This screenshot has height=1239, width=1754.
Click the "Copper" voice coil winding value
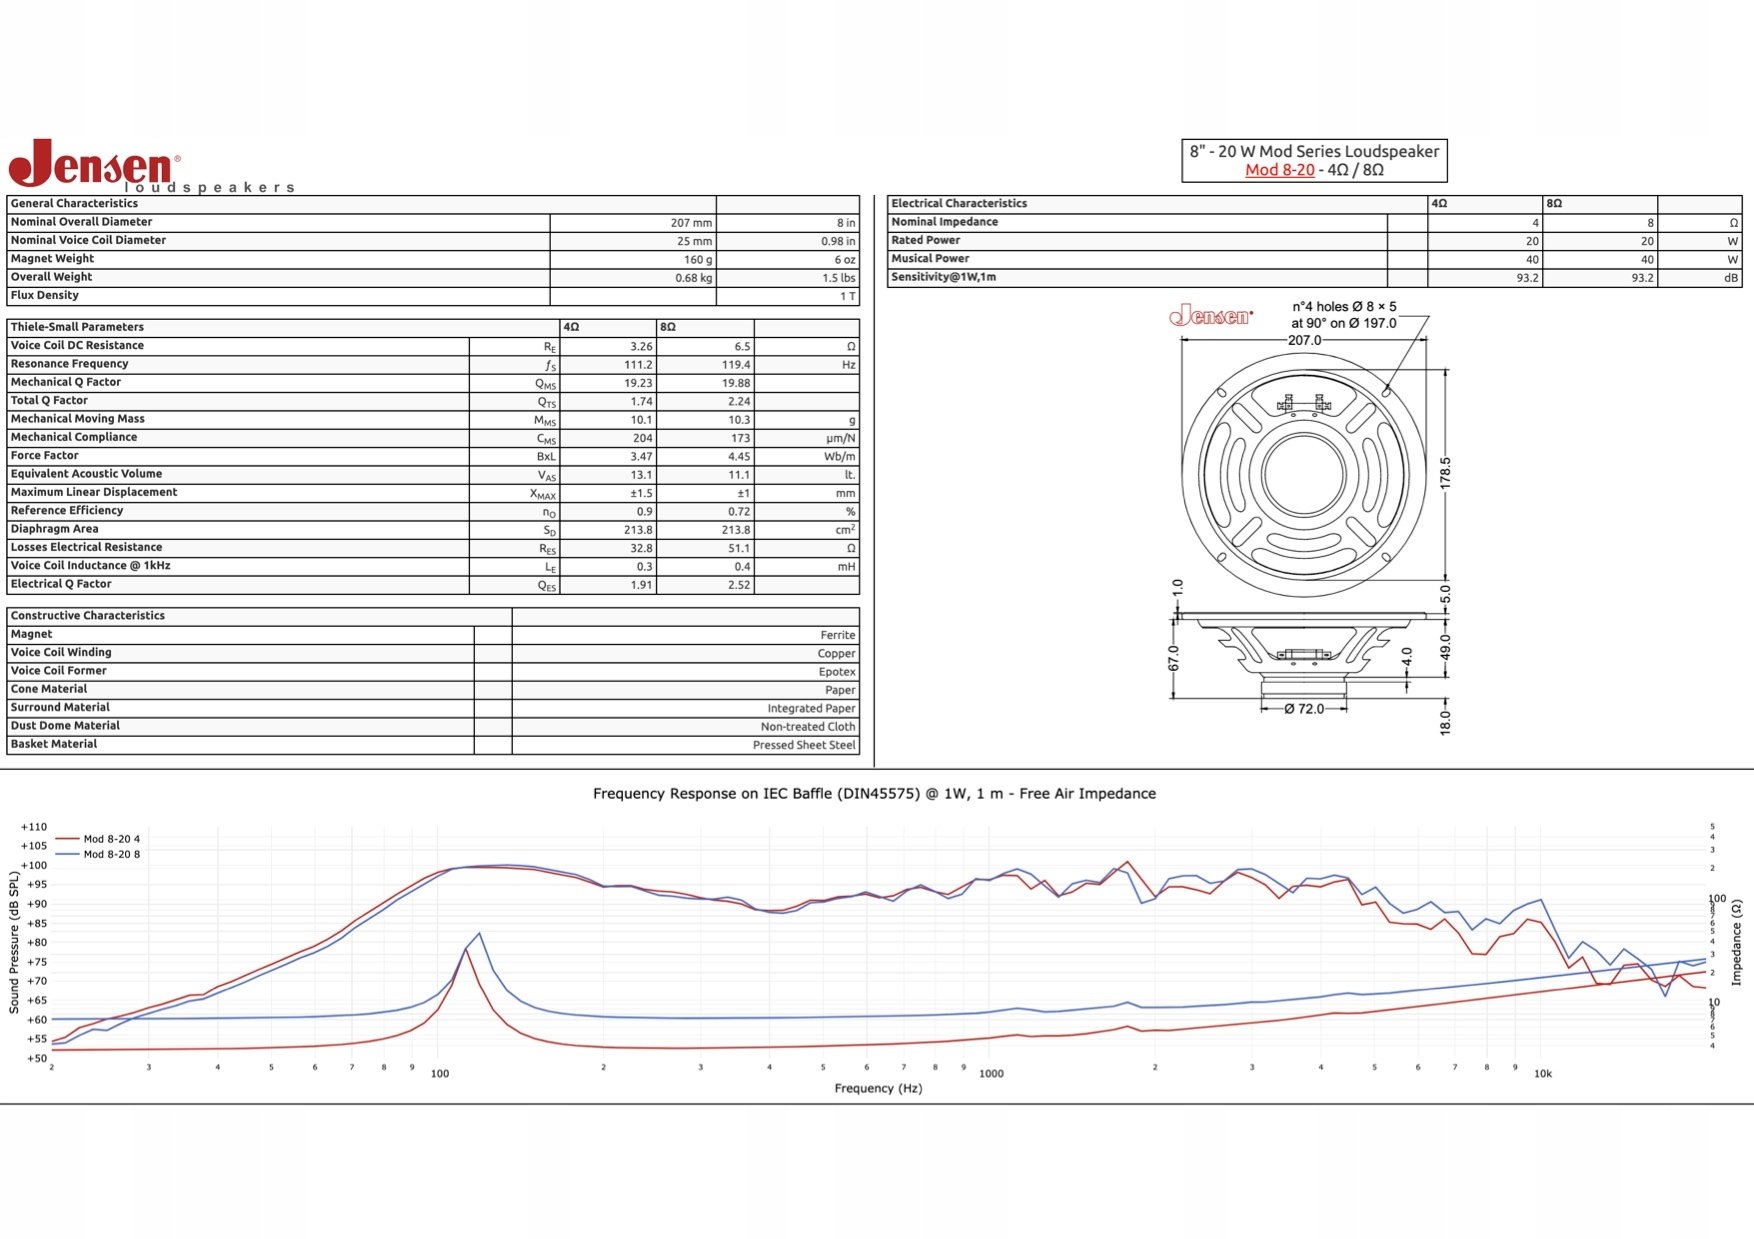click(x=836, y=654)
